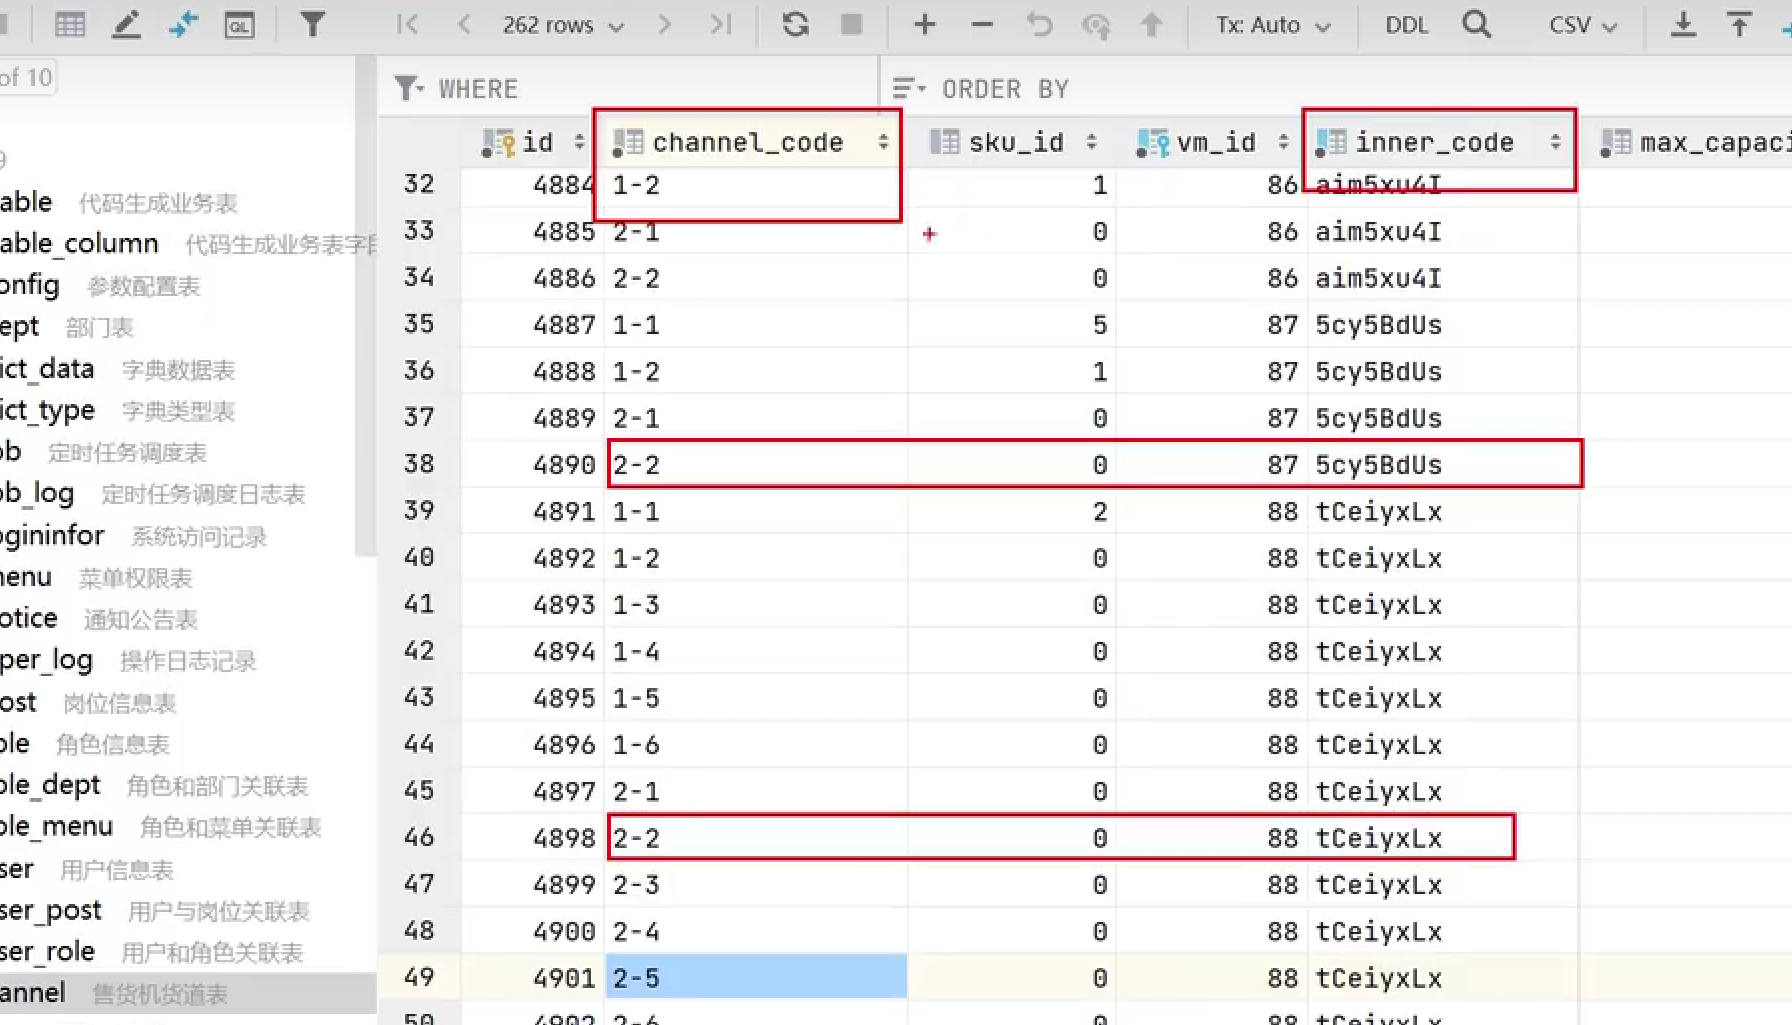Screen dimensions: 1792x1025
Task: Select the dict_type table in the sidebar
Action: 50,410
